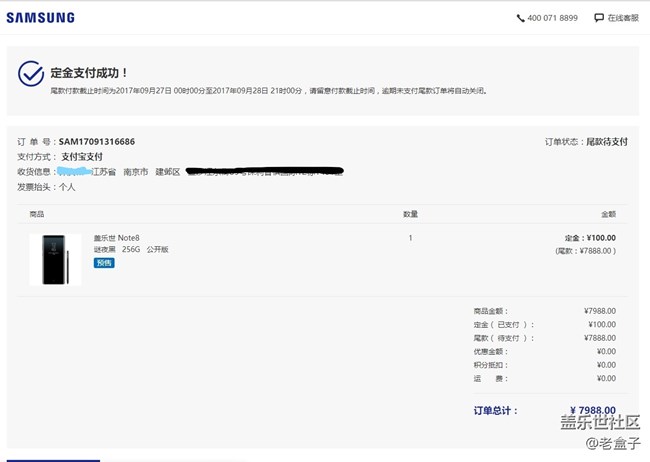
Task: Click the phone icon beside 400 071 8899
Action: click(521, 18)
